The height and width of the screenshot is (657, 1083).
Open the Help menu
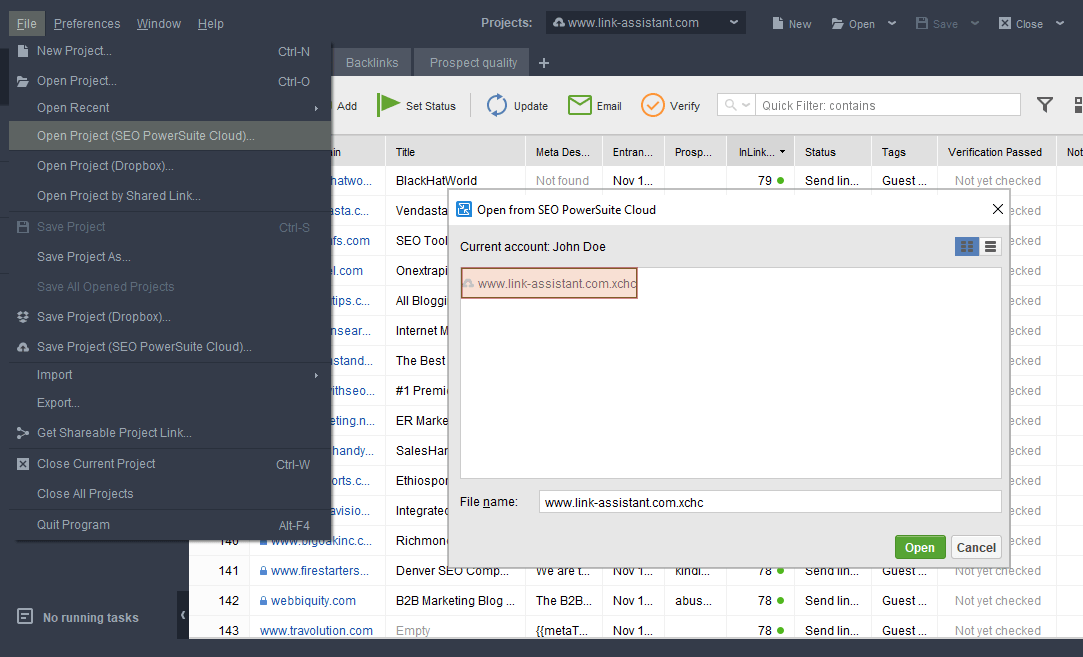211,23
